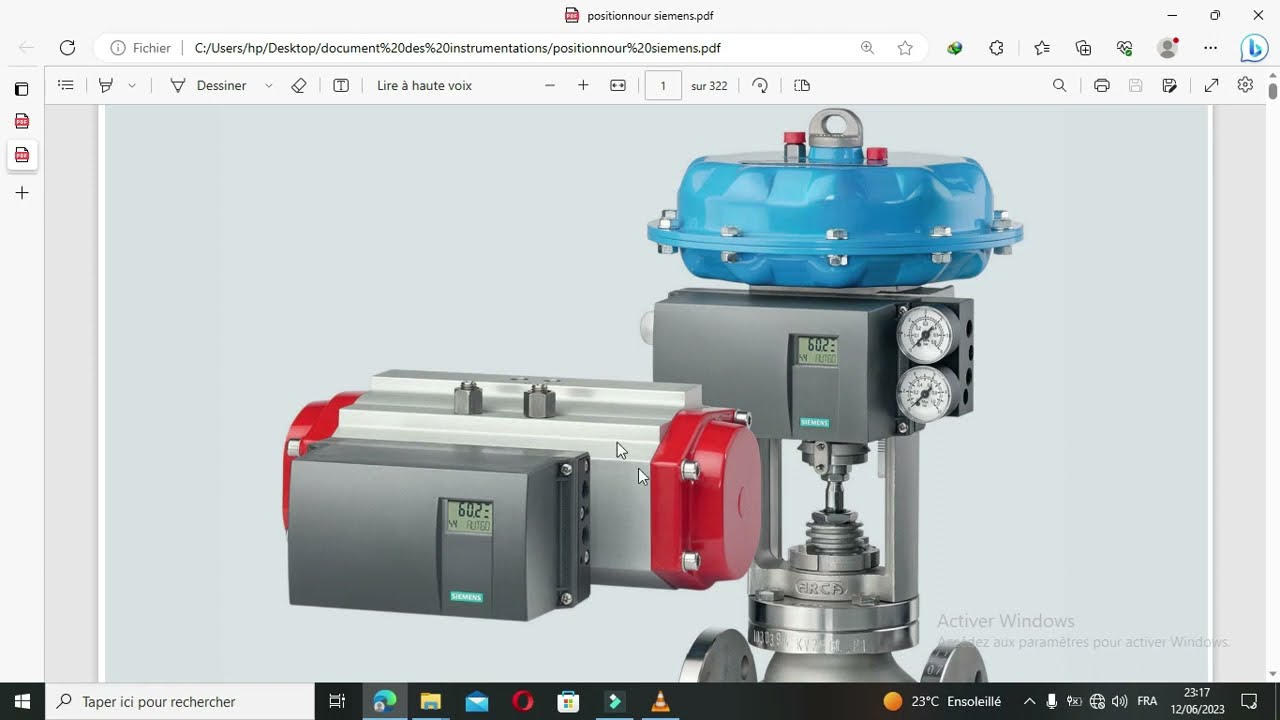This screenshot has width=1280, height=720.
Task: Open the Edge settings three-dot menu
Action: point(1211,48)
